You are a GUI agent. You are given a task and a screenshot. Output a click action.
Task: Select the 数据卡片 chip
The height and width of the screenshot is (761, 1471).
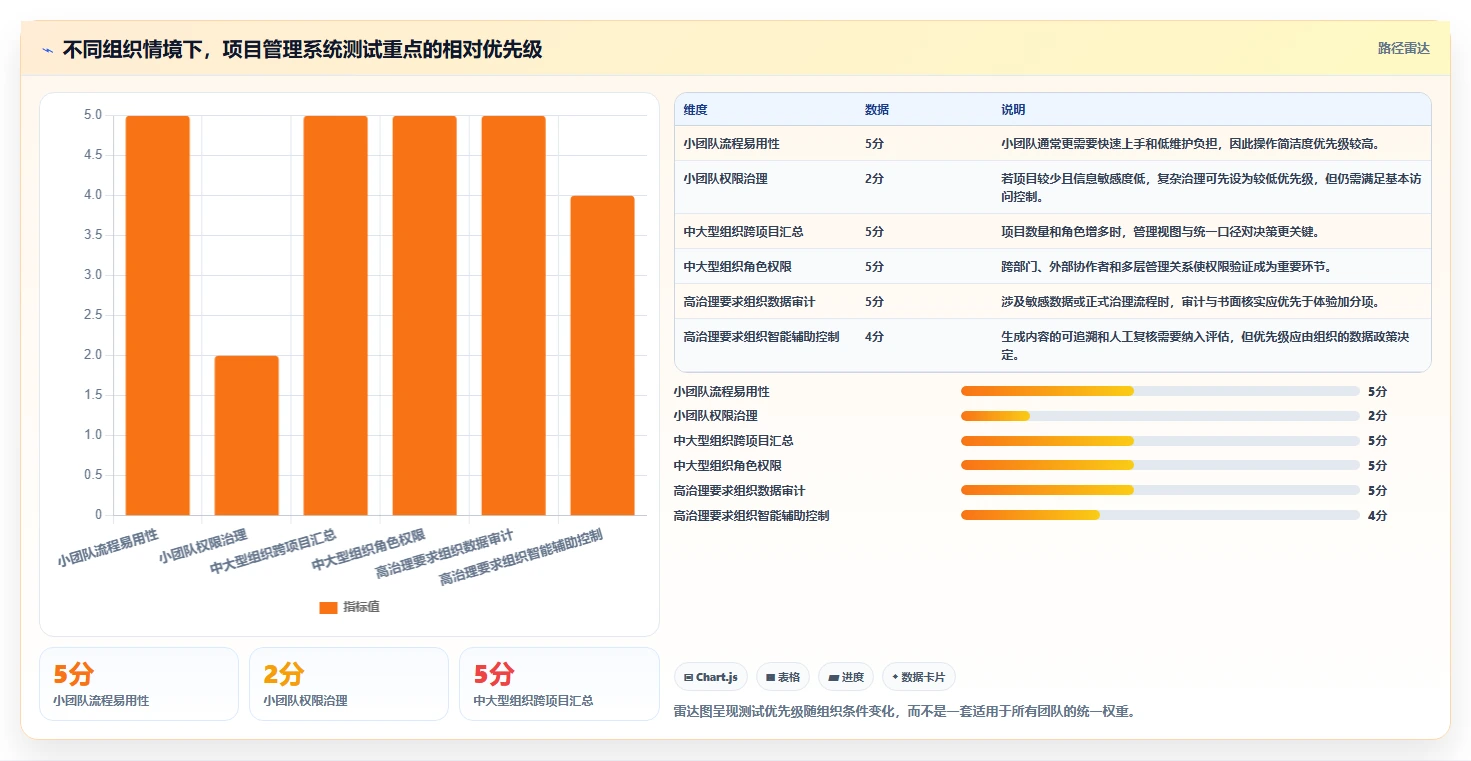click(x=919, y=677)
